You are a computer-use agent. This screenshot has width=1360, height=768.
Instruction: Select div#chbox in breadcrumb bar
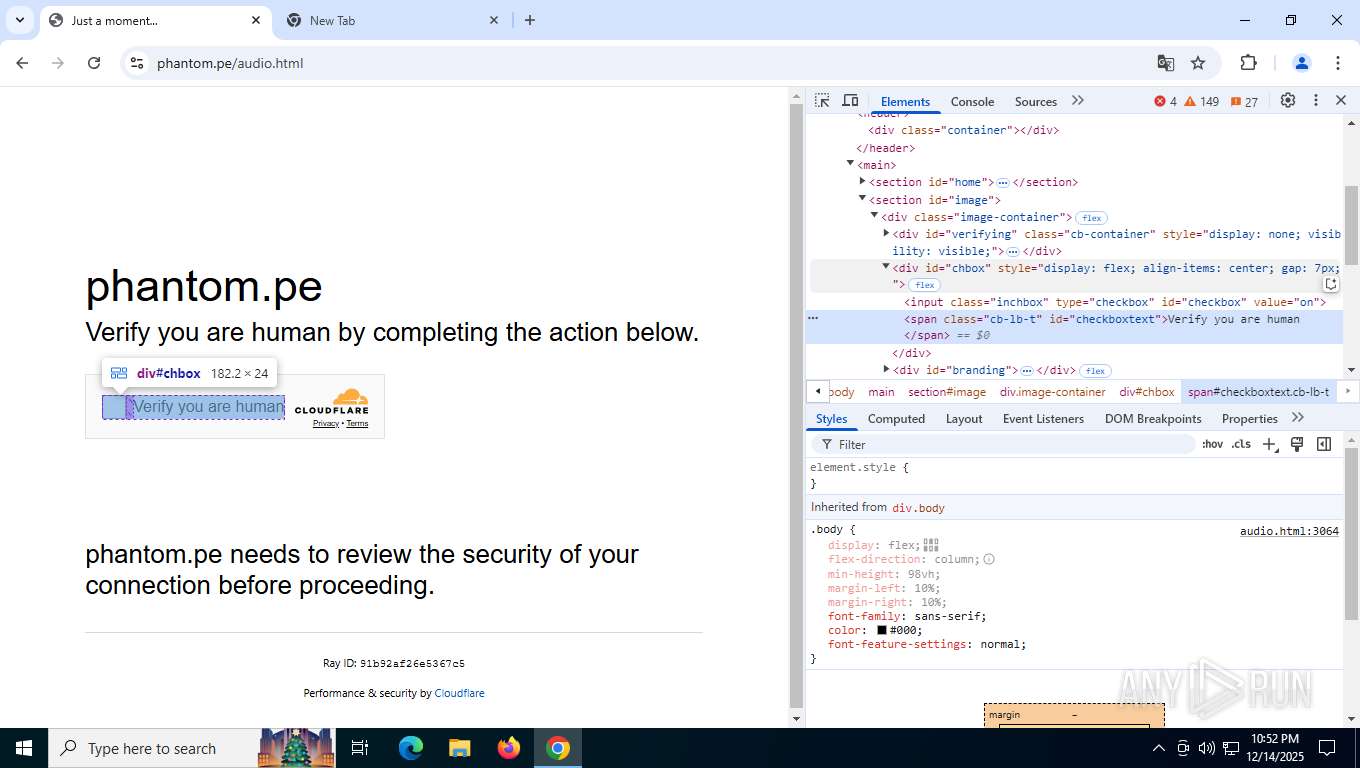coord(1147,392)
